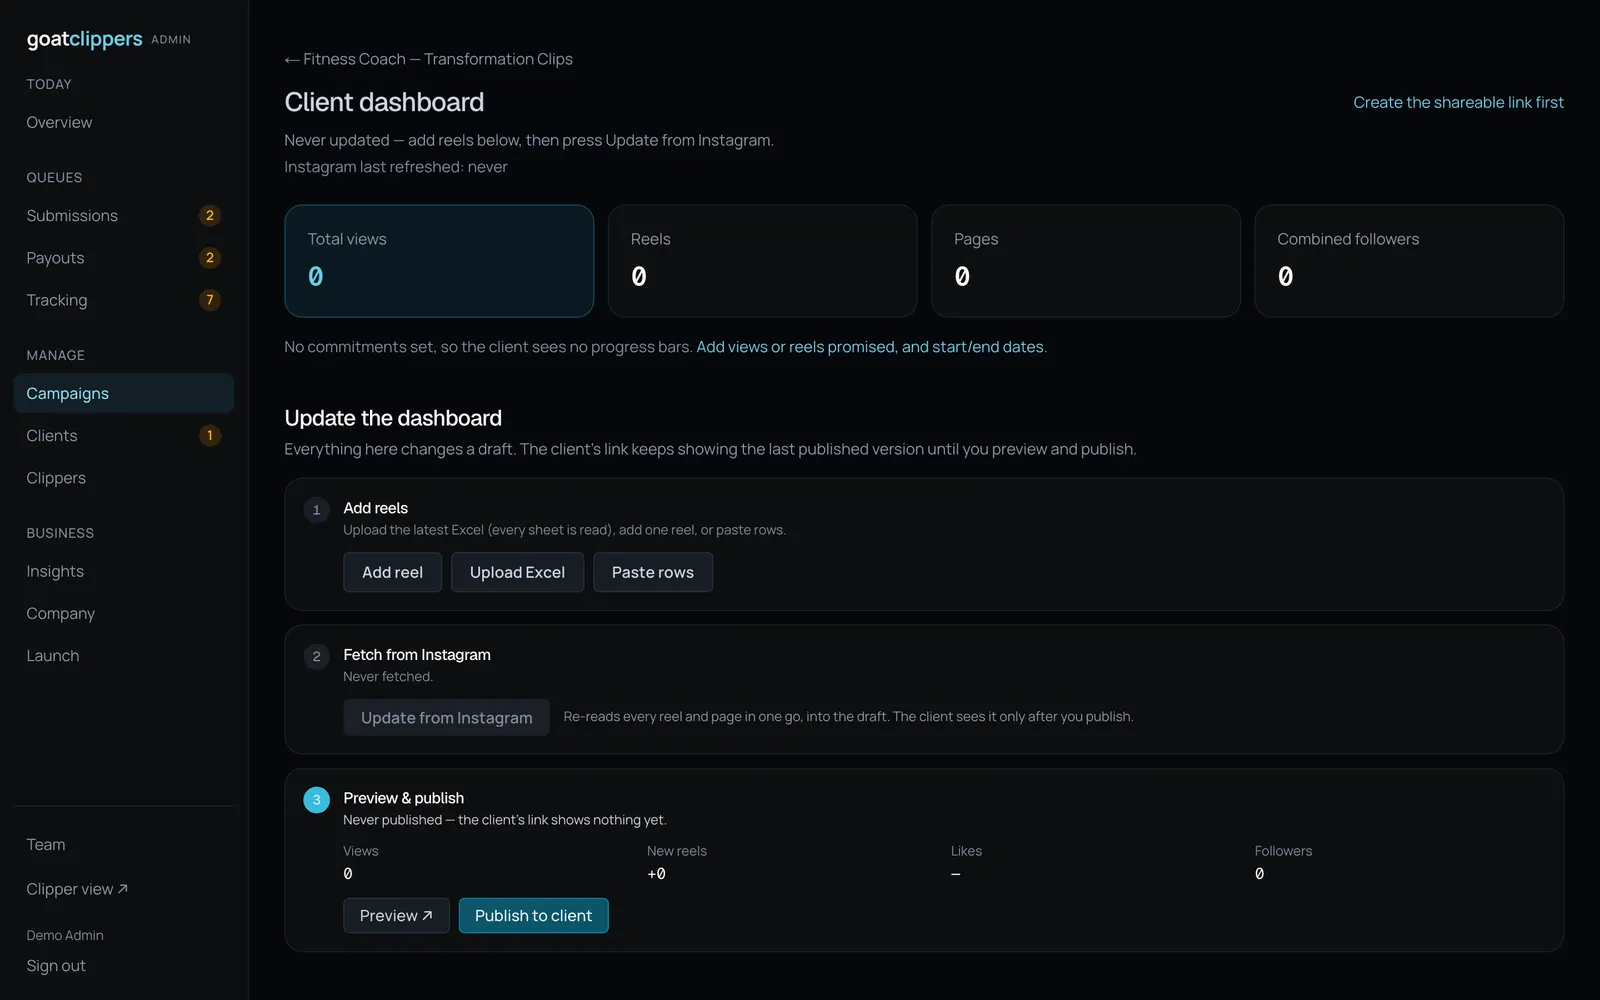Open the dashboard Preview
1600x1000 pixels.
point(396,916)
